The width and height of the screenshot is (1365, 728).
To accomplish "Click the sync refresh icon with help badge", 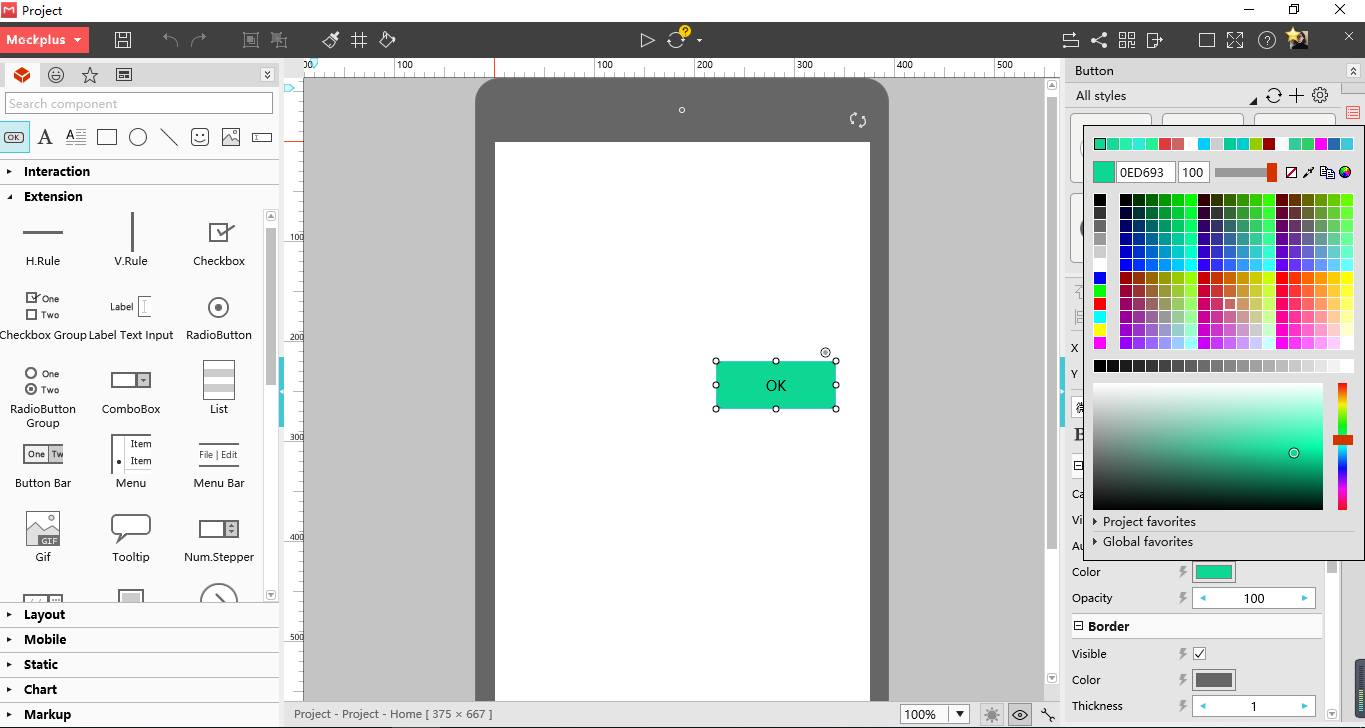I will pyautogui.click(x=678, y=39).
